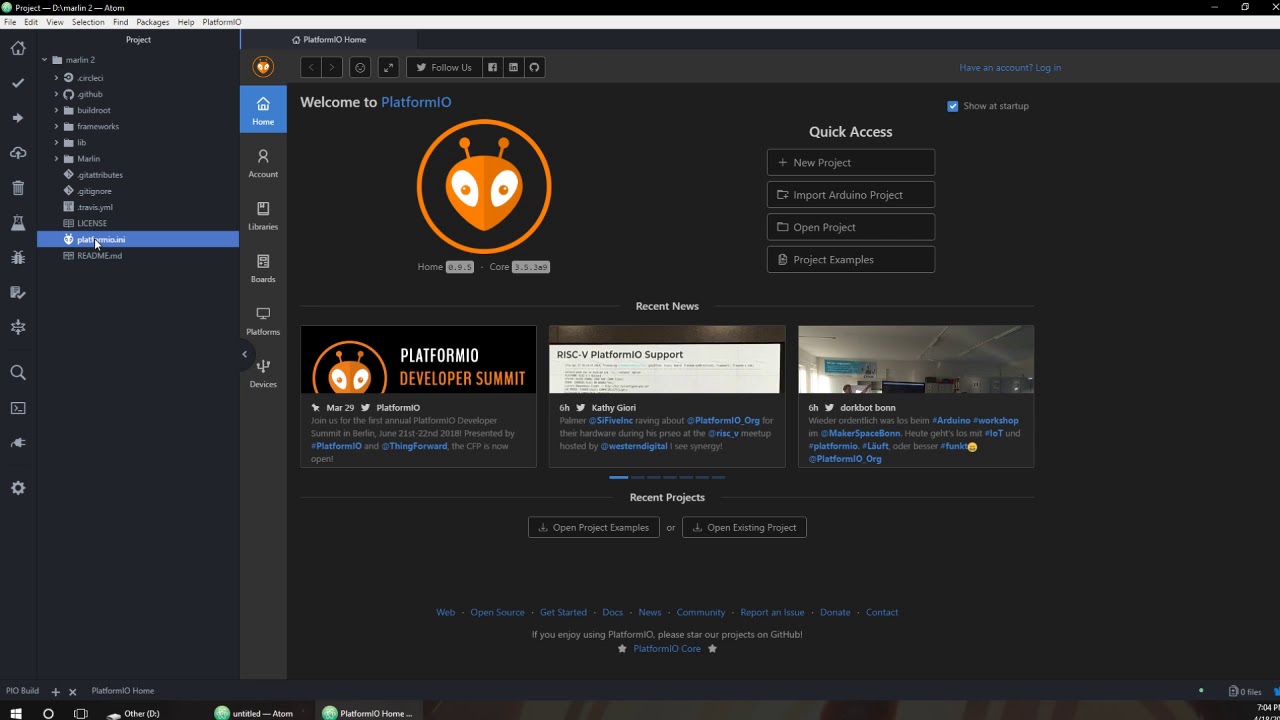Select Home in PlatformIO sidebar

click(263, 110)
